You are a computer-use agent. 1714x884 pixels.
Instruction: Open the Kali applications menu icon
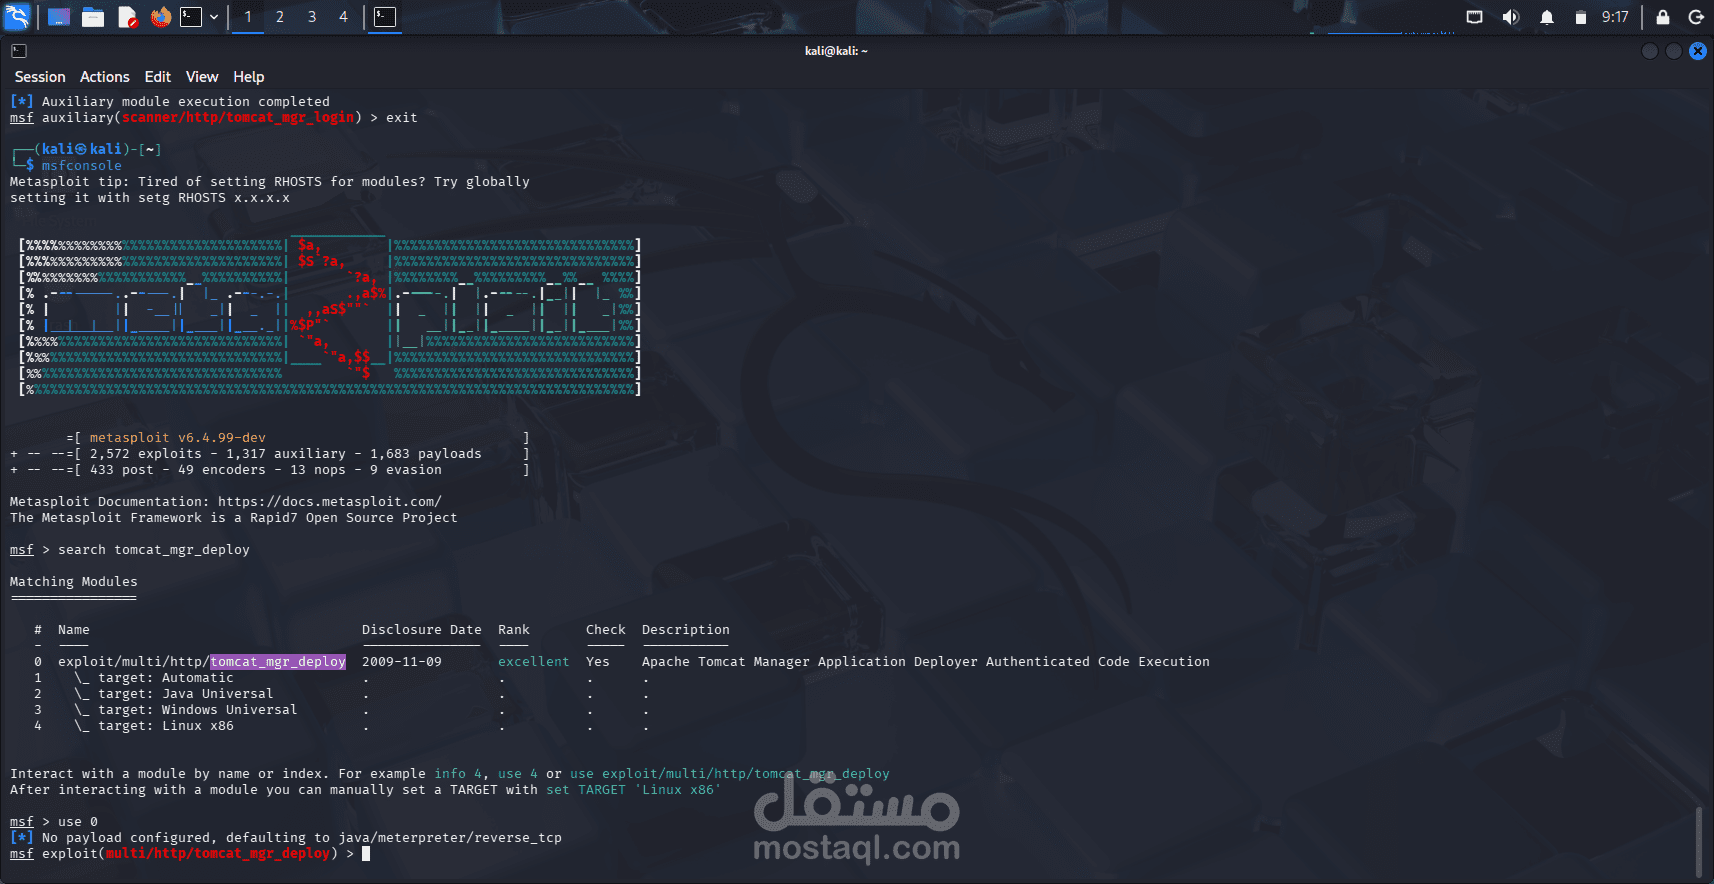coord(17,16)
